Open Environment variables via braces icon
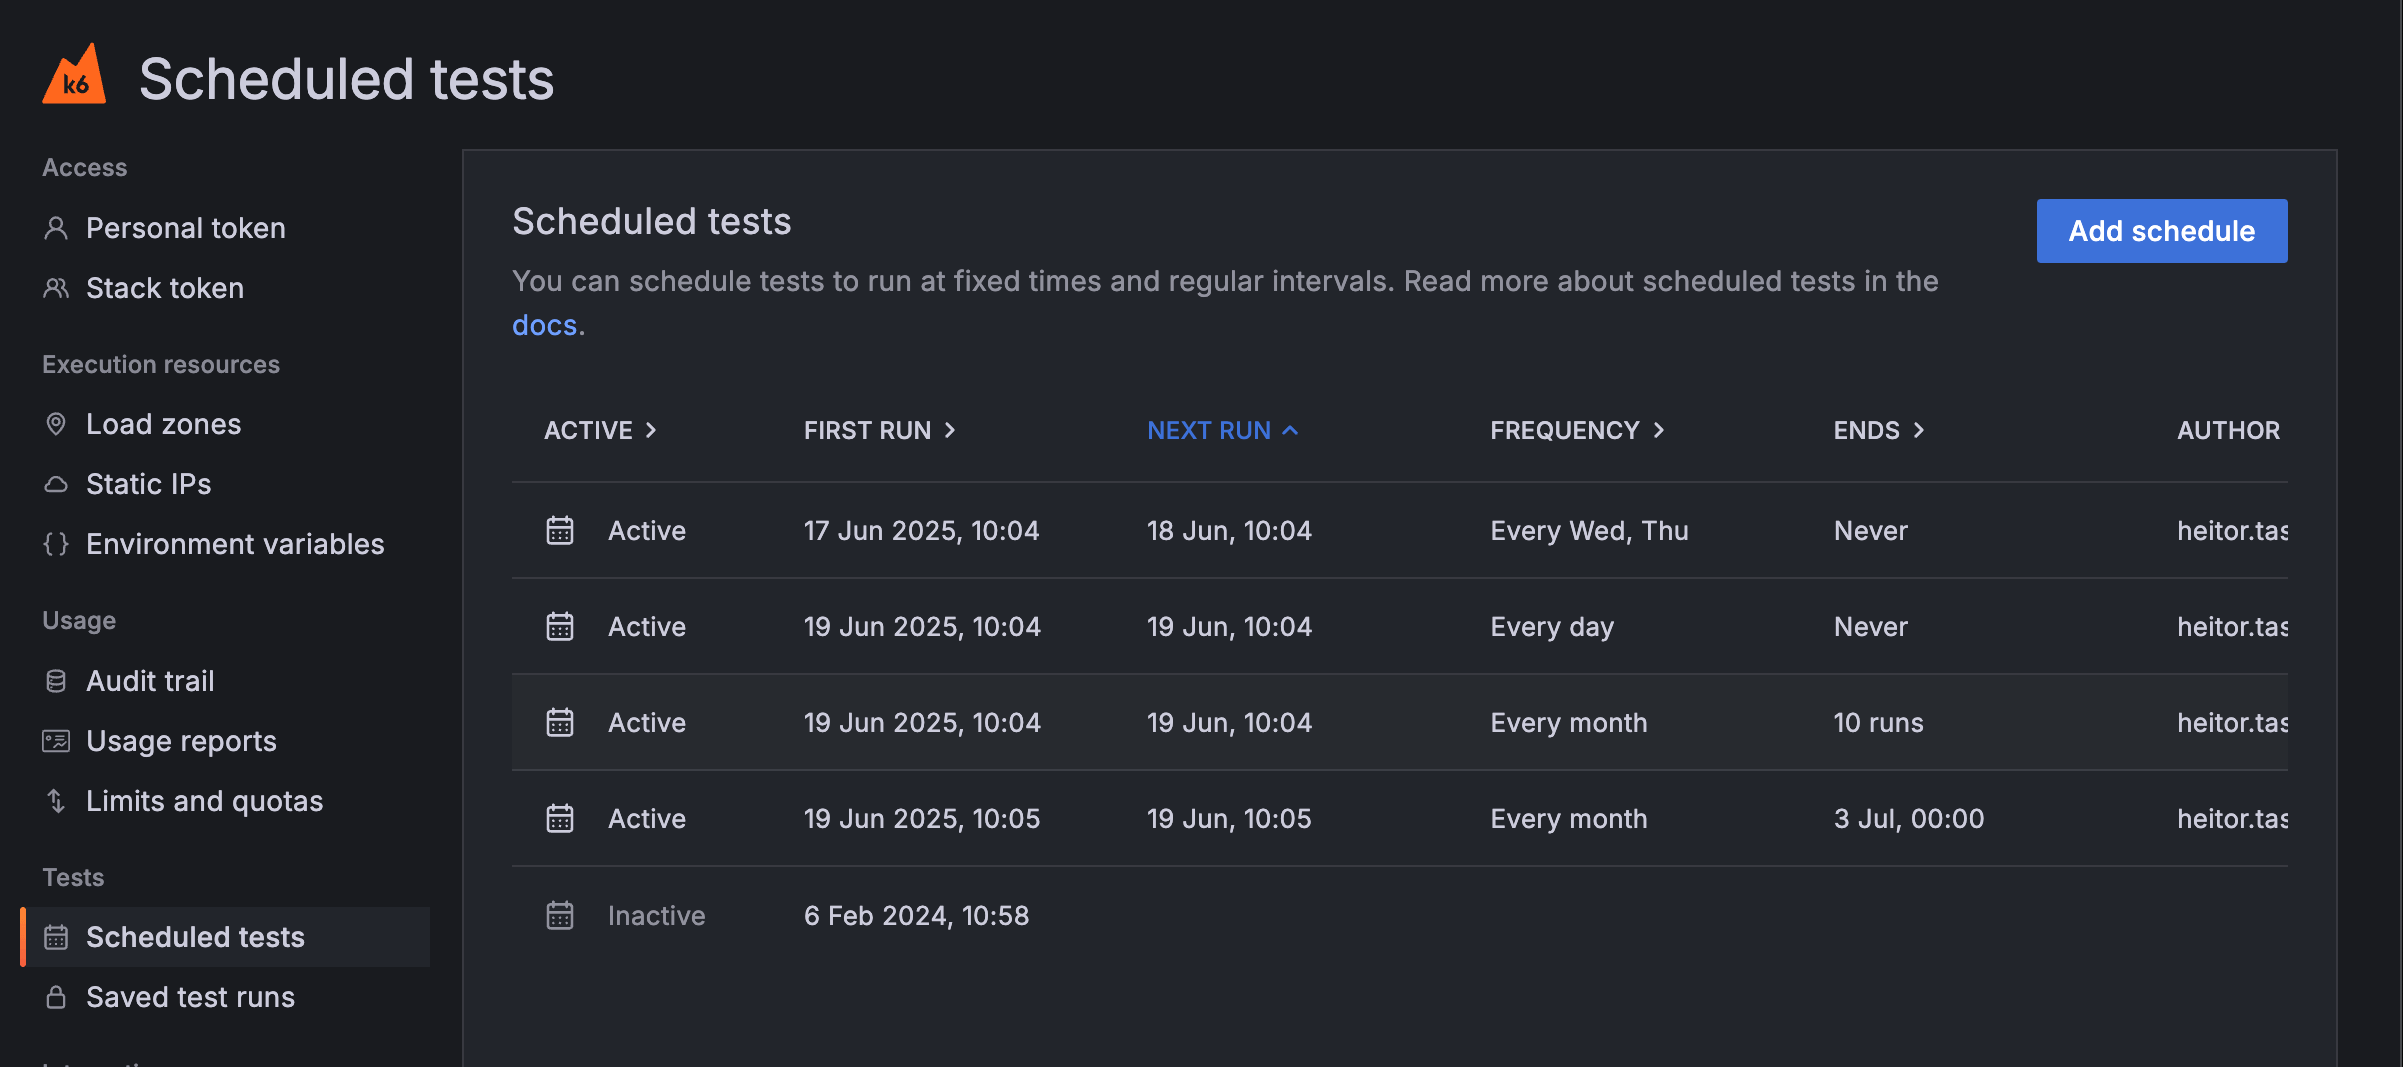 point(55,543)
